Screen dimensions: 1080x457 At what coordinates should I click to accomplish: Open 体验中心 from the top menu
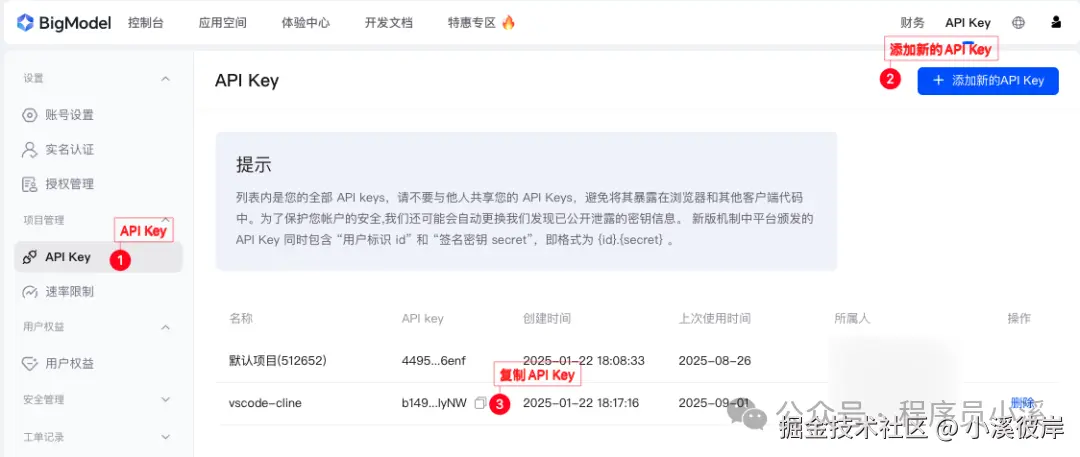click(x=306, y=22)
